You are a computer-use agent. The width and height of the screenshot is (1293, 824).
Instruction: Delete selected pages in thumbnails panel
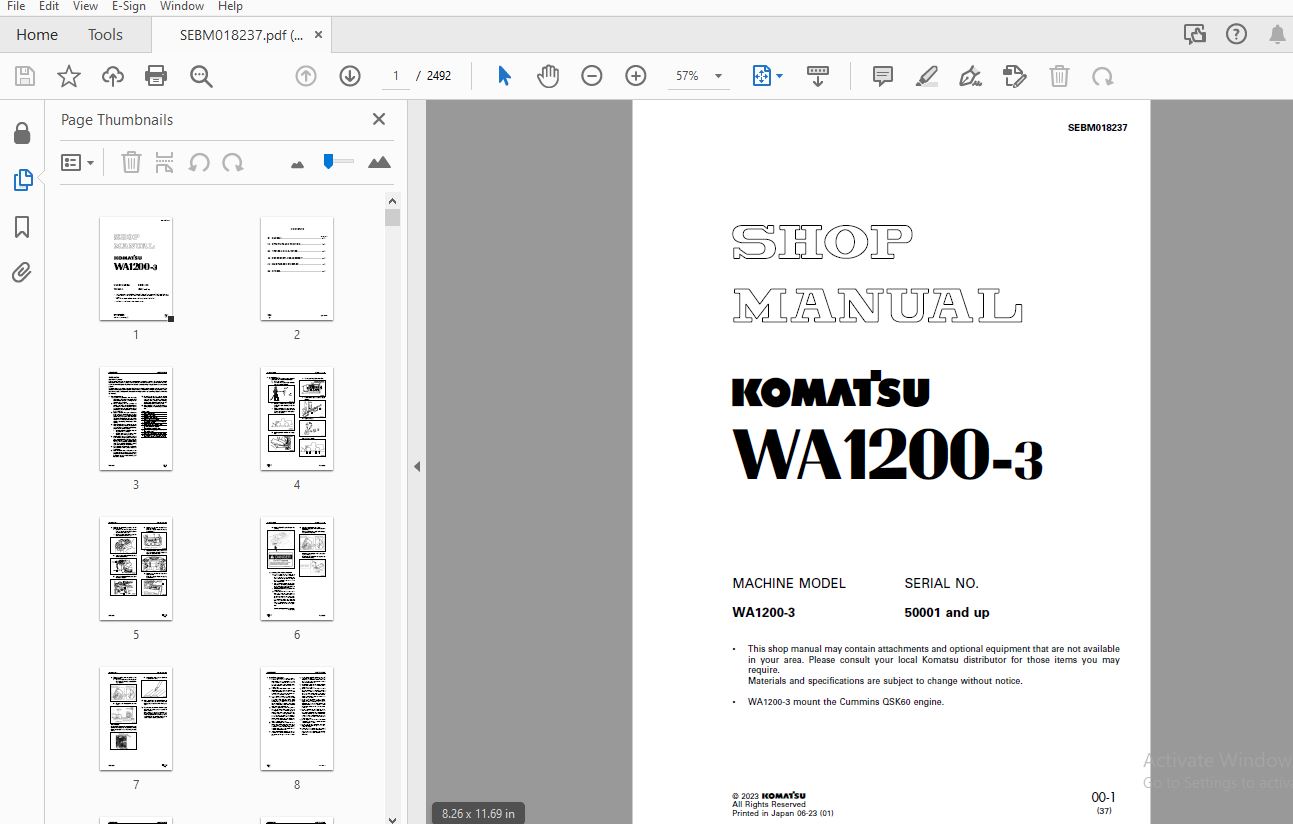pos(131,162)
